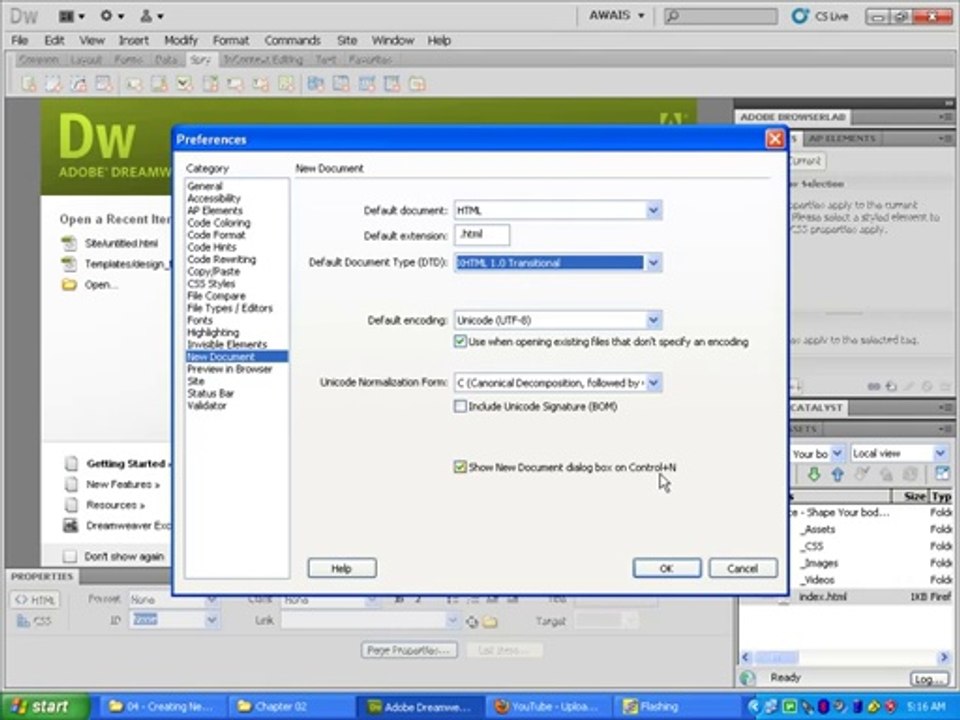Check Don't show again on welcome screen

(x=70, y=556)
